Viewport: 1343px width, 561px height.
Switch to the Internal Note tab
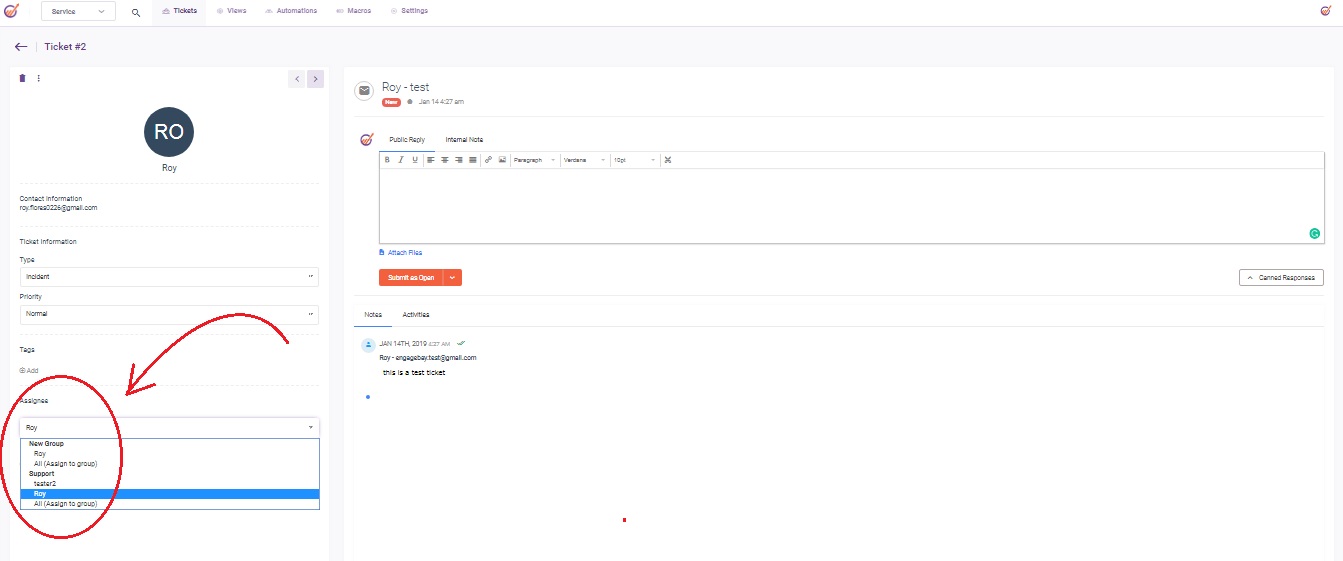464,140
